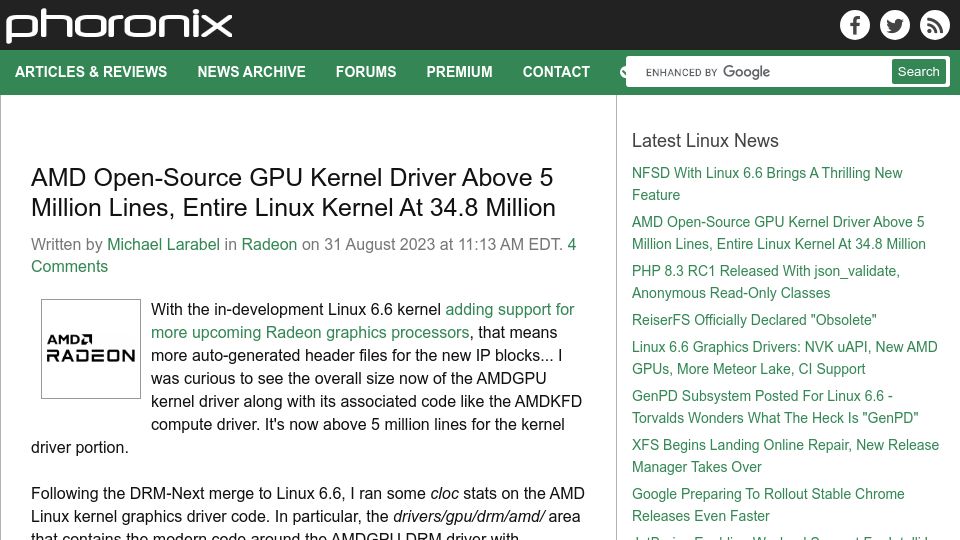960x540 pixels.
Task: Open 'Linux 6.6 Graphics Drivers' news link
Action: tap(784, 358)
